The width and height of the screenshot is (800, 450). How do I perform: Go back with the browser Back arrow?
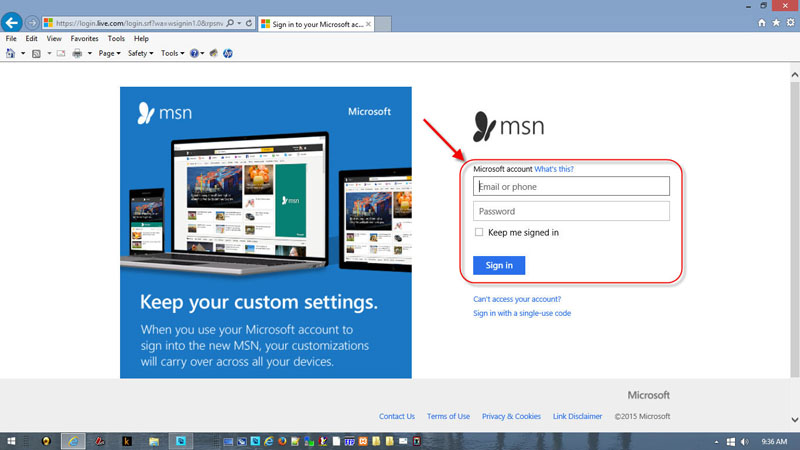[11, 22]
